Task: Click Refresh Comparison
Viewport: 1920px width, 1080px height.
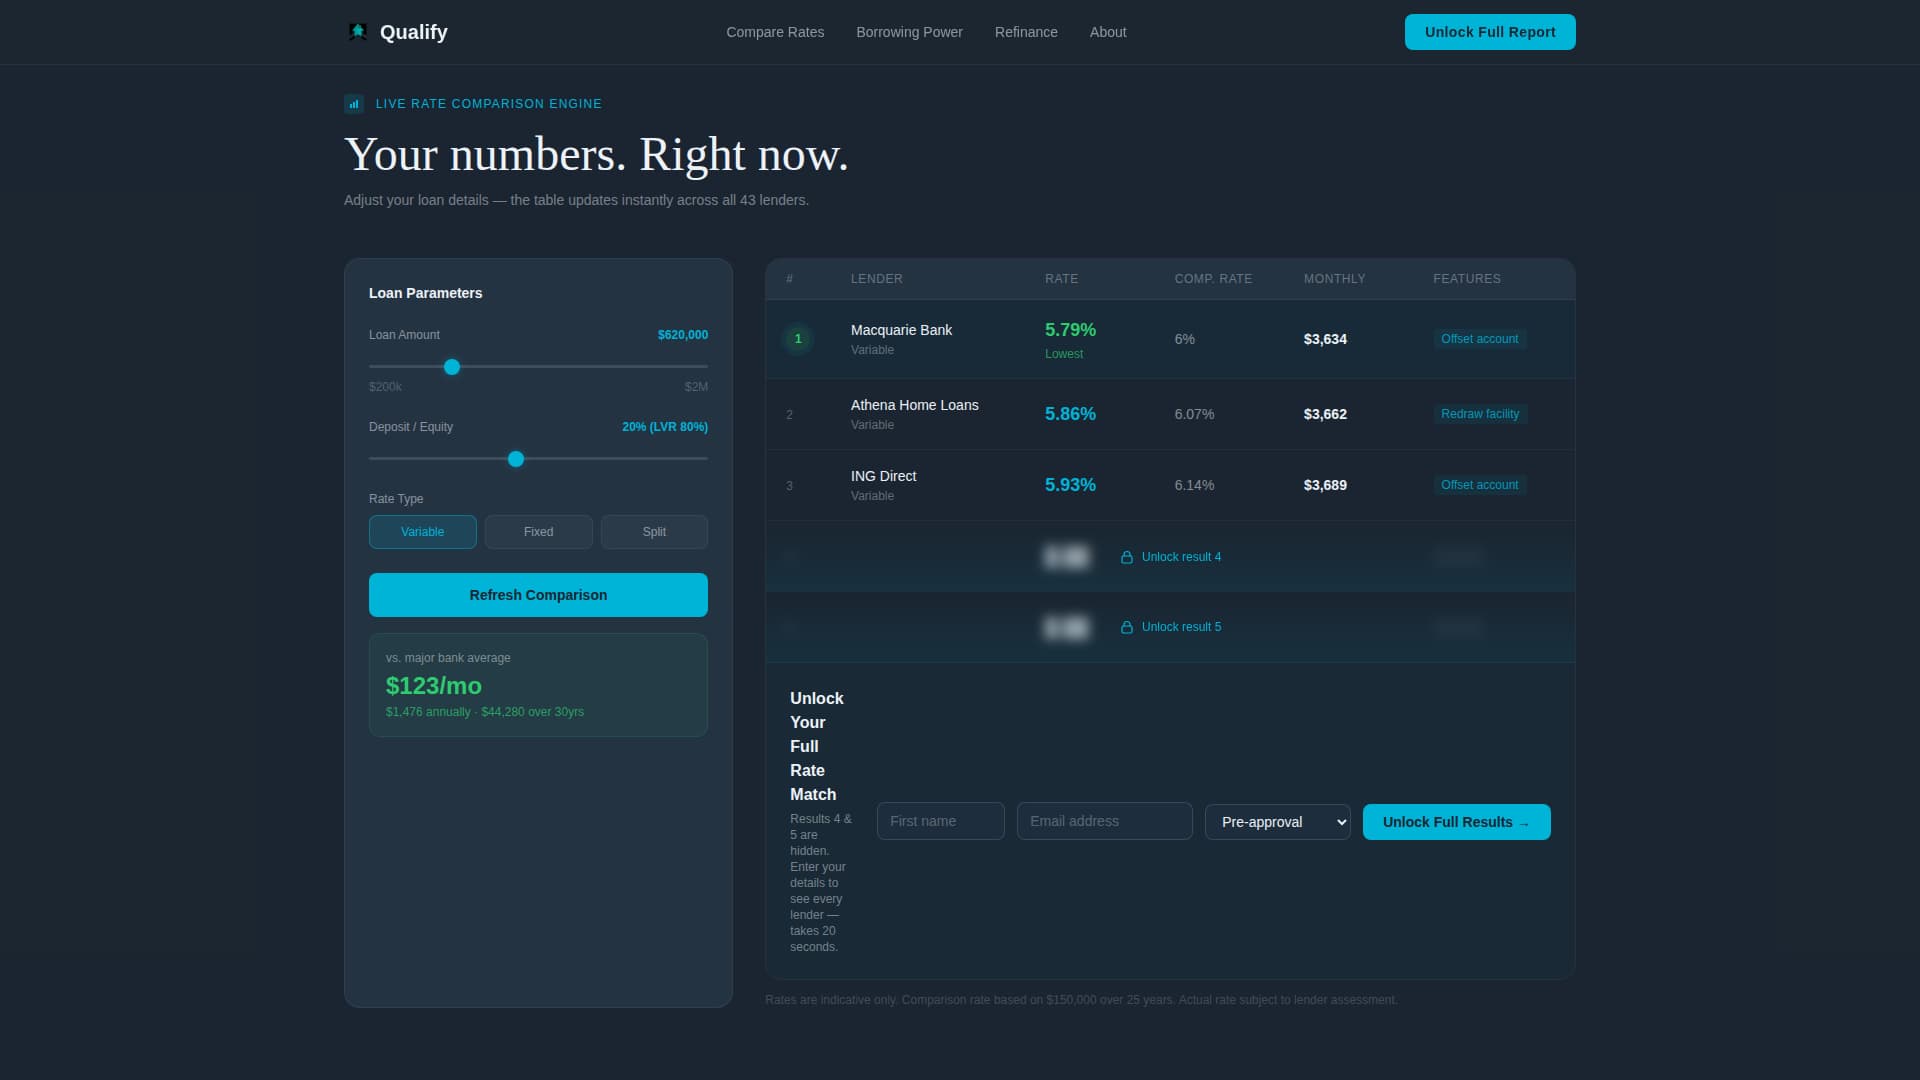Action: [538, 595]
